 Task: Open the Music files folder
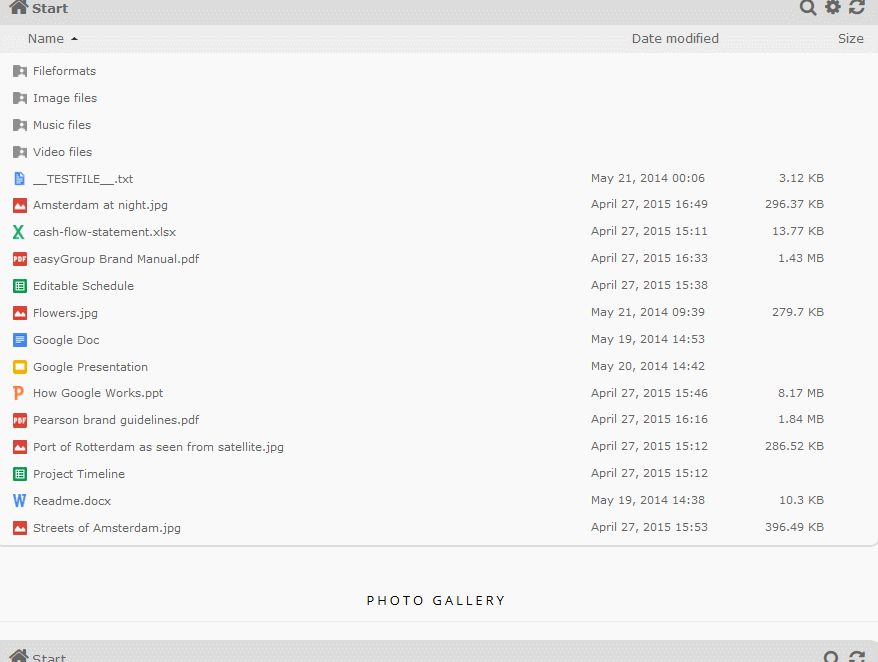(x=62, y=125)
